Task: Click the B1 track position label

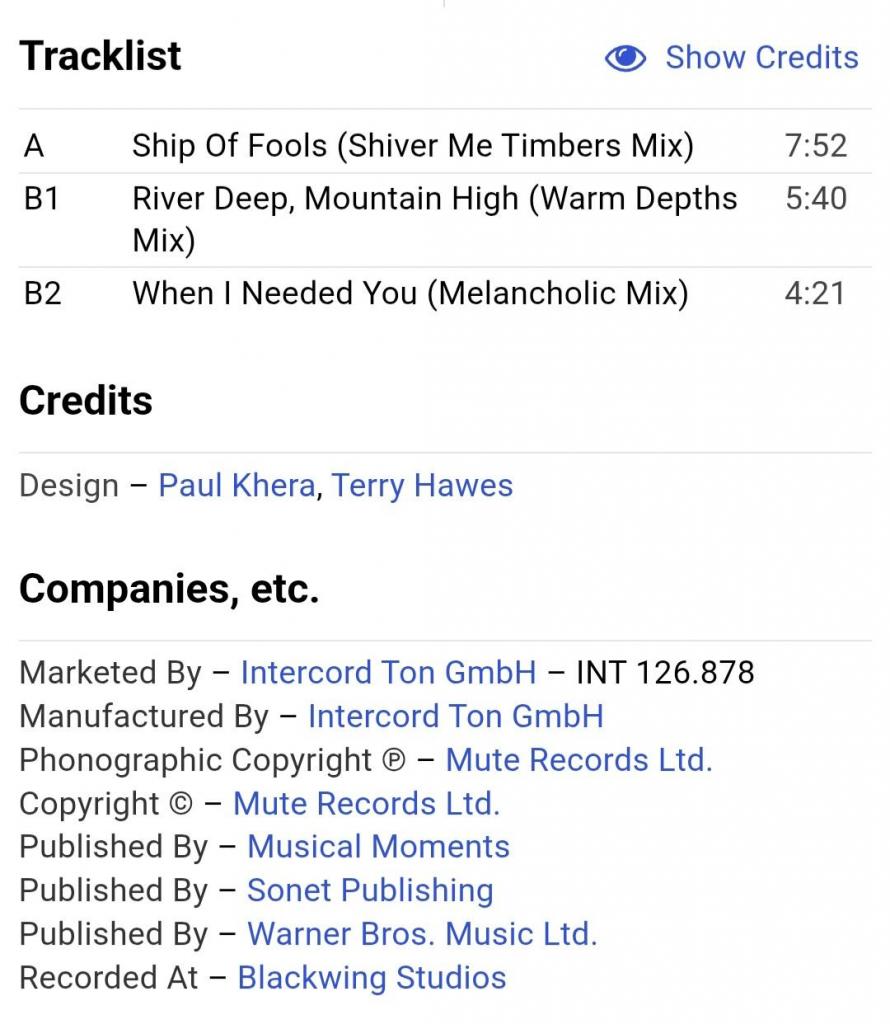Action: tap(41, 199)
